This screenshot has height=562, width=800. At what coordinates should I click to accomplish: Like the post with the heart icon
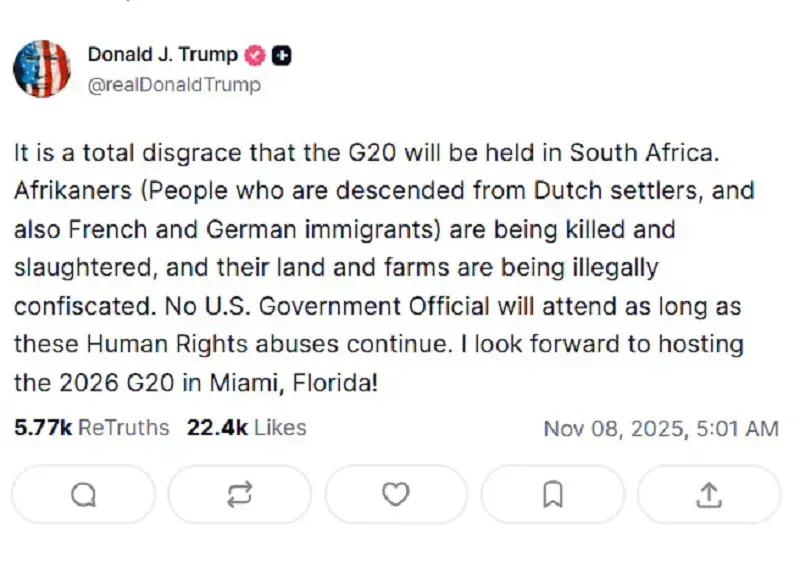click(x=397, y=494)
